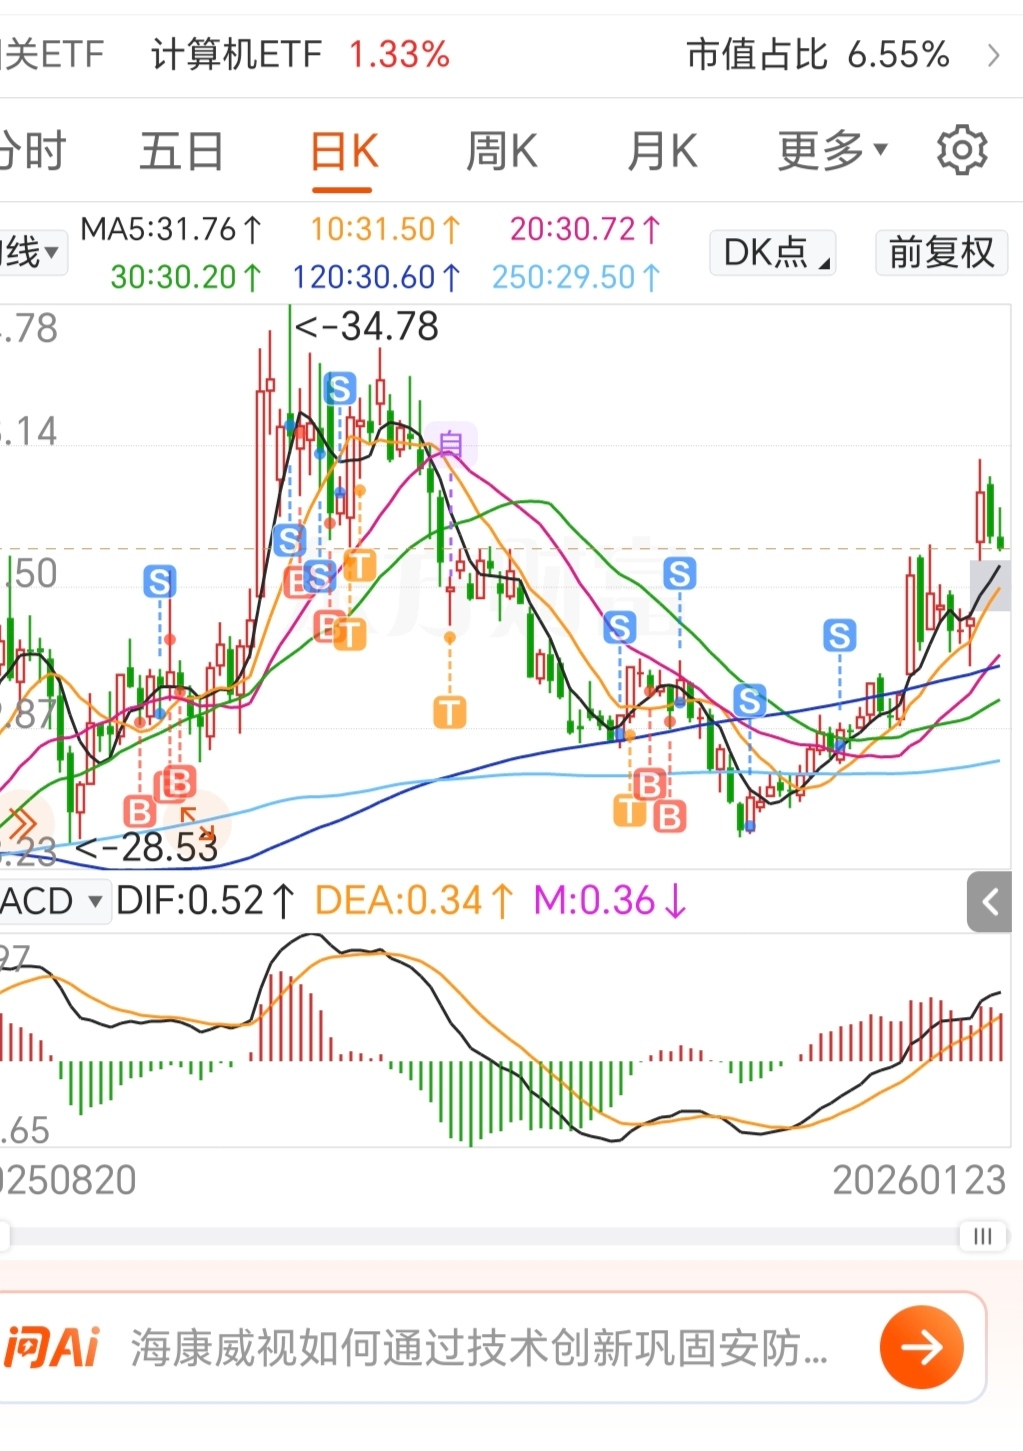Switch to 月K monthly chart tab
The image size is (1023, 1451).
pyautogui.click(x=662, y=153)
